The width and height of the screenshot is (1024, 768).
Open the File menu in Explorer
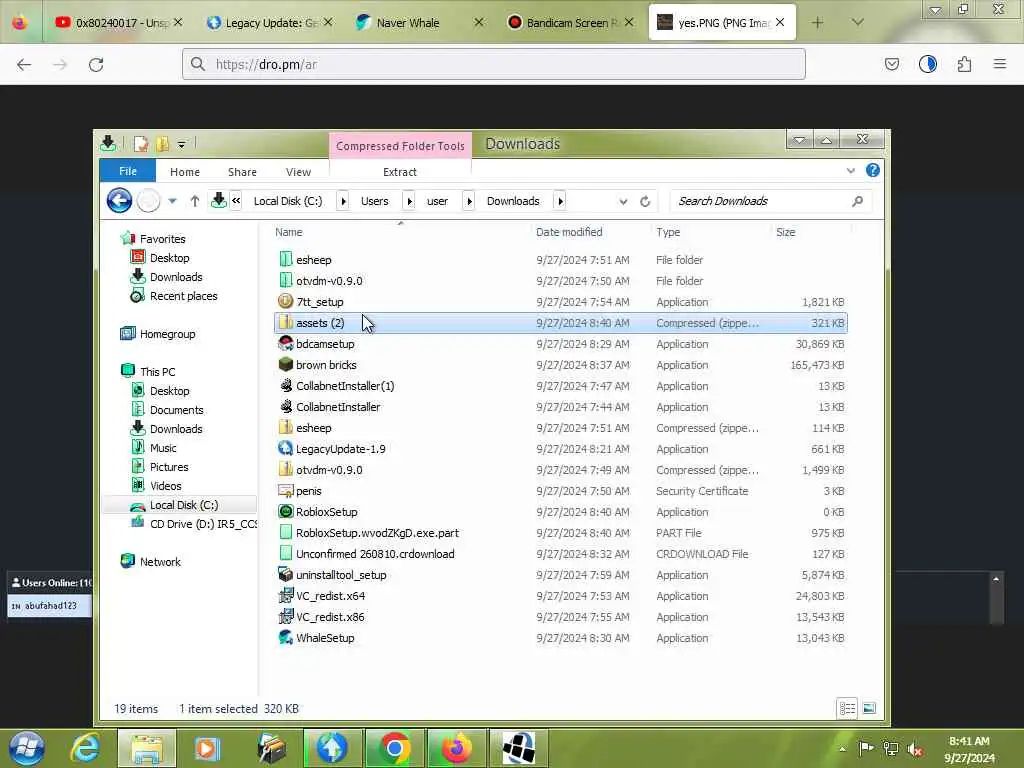tap(127, 171)
